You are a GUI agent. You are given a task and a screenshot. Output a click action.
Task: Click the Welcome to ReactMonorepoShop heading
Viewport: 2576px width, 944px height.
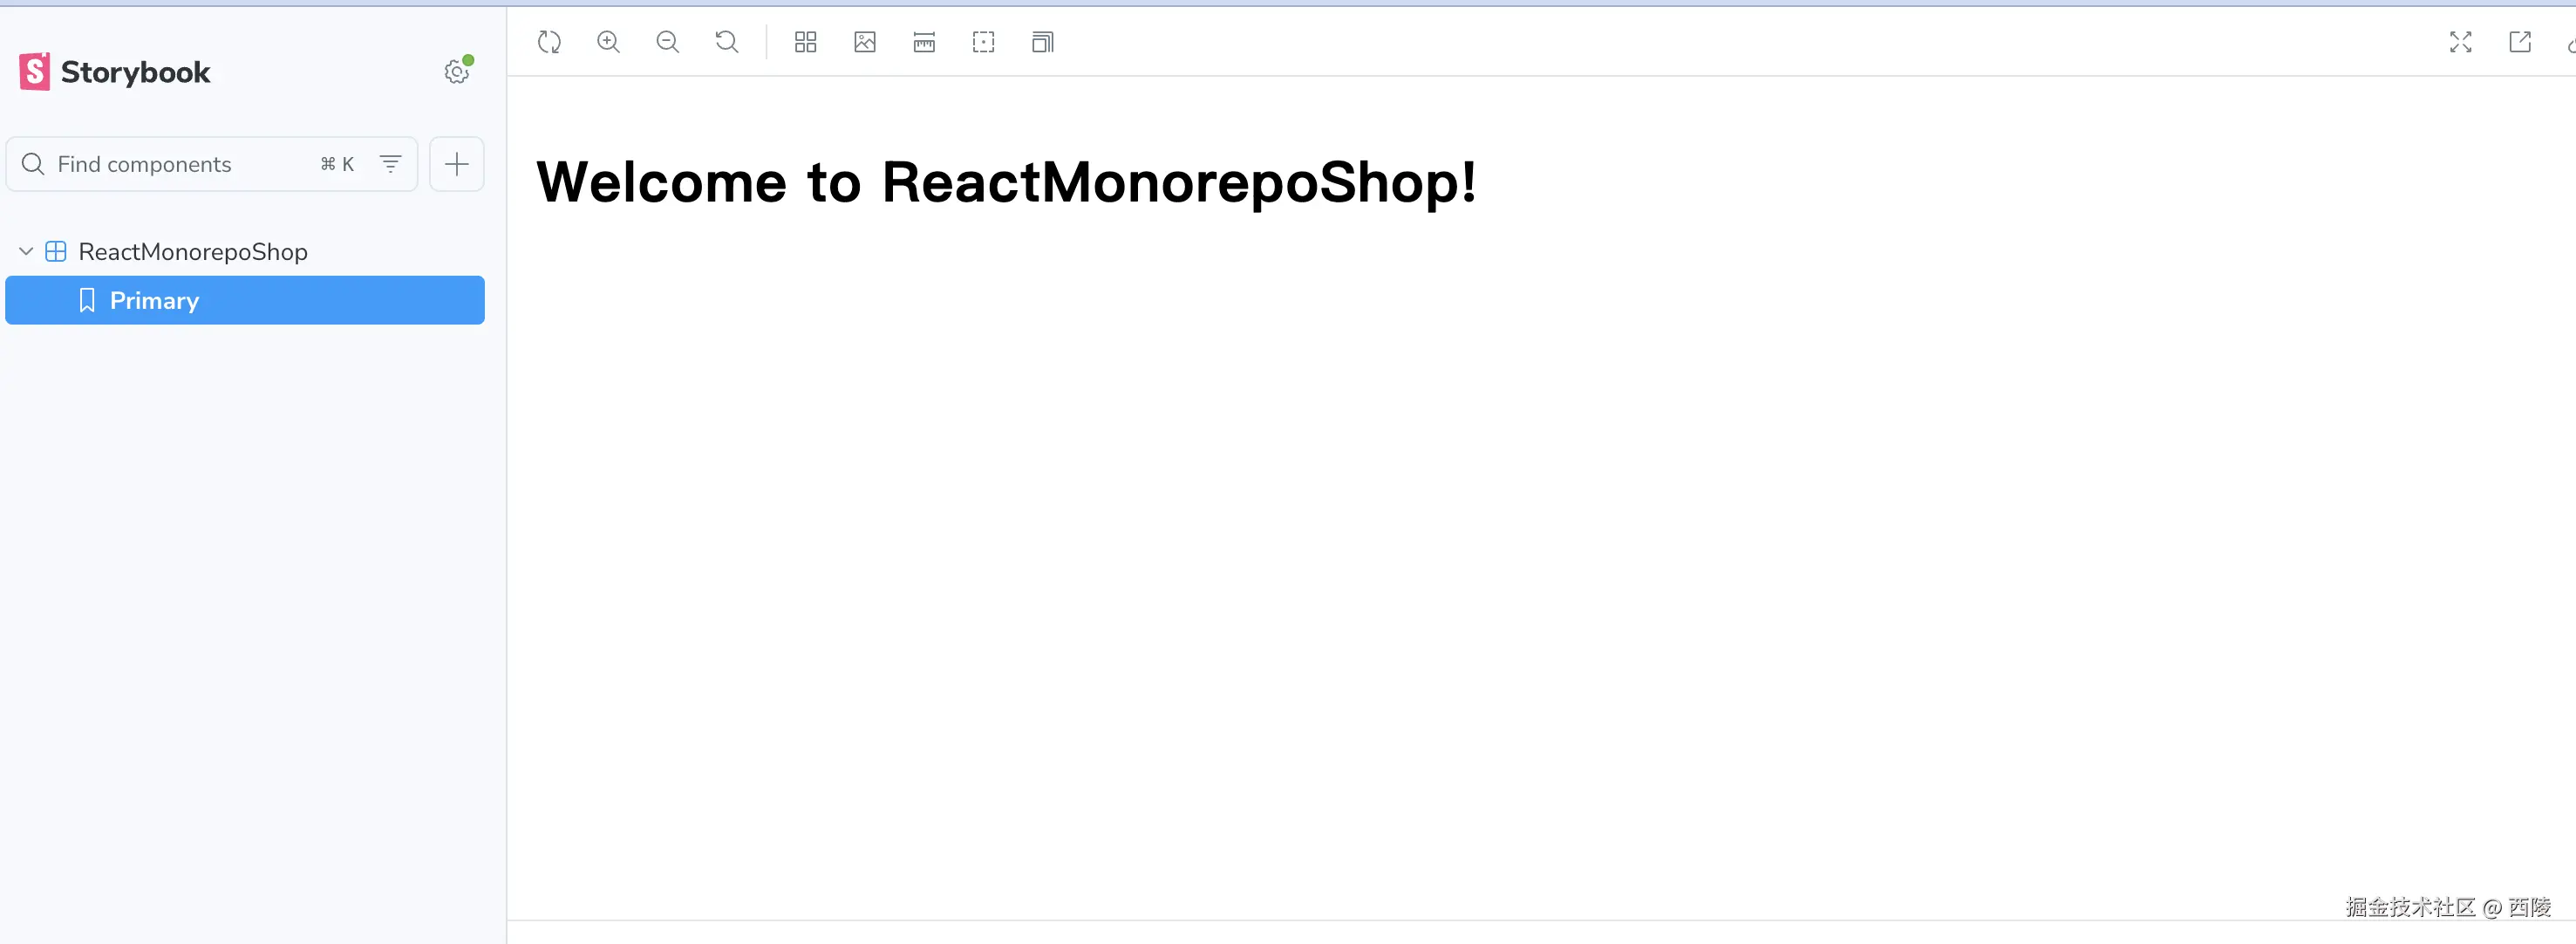coord(1006,183)
